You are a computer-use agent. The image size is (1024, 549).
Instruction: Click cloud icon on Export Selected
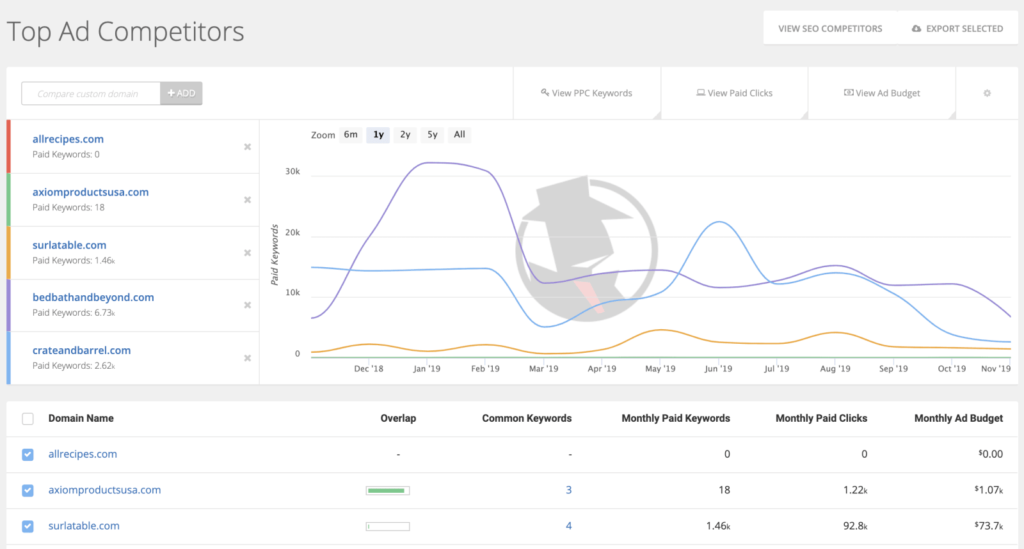(x=916, y=29)
